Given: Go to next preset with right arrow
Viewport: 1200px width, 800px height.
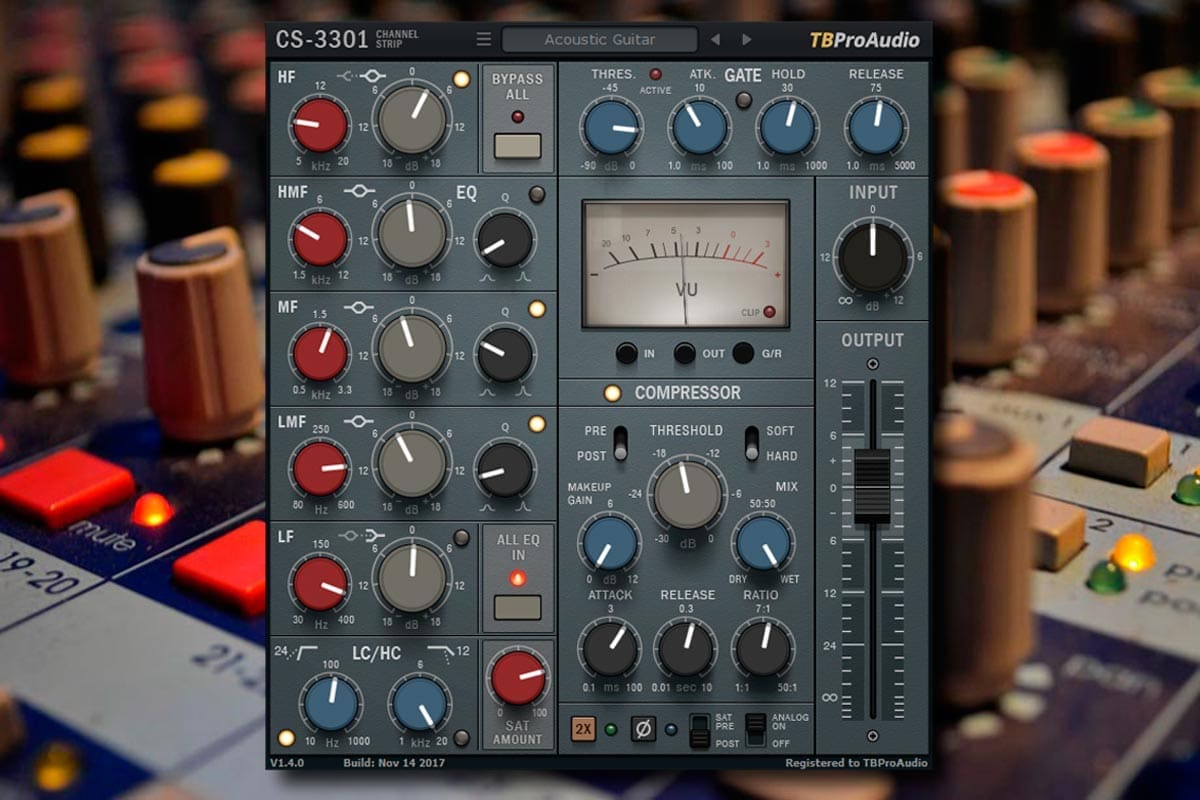Looking at the screenshot, I should [747, 40].
